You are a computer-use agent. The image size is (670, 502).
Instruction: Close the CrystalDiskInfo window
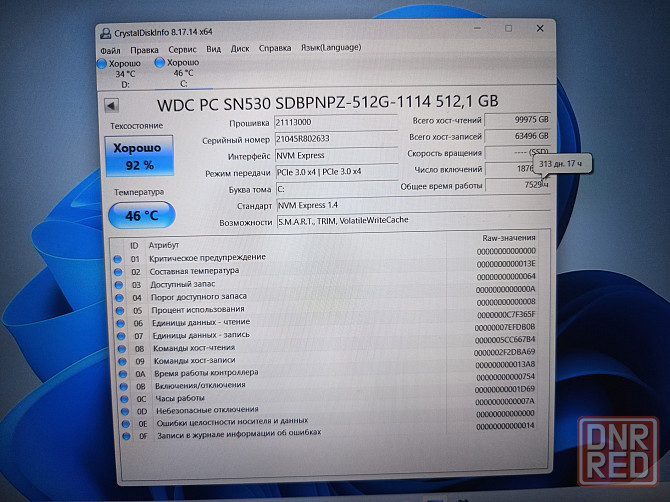[x=540, y=28]
